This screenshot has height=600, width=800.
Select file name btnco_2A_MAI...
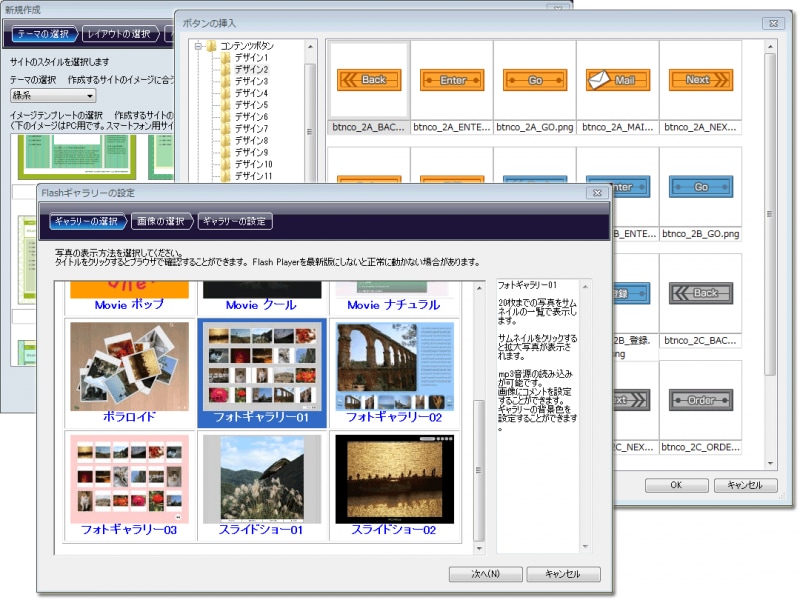pyautogui.click(x=618, y=127)
